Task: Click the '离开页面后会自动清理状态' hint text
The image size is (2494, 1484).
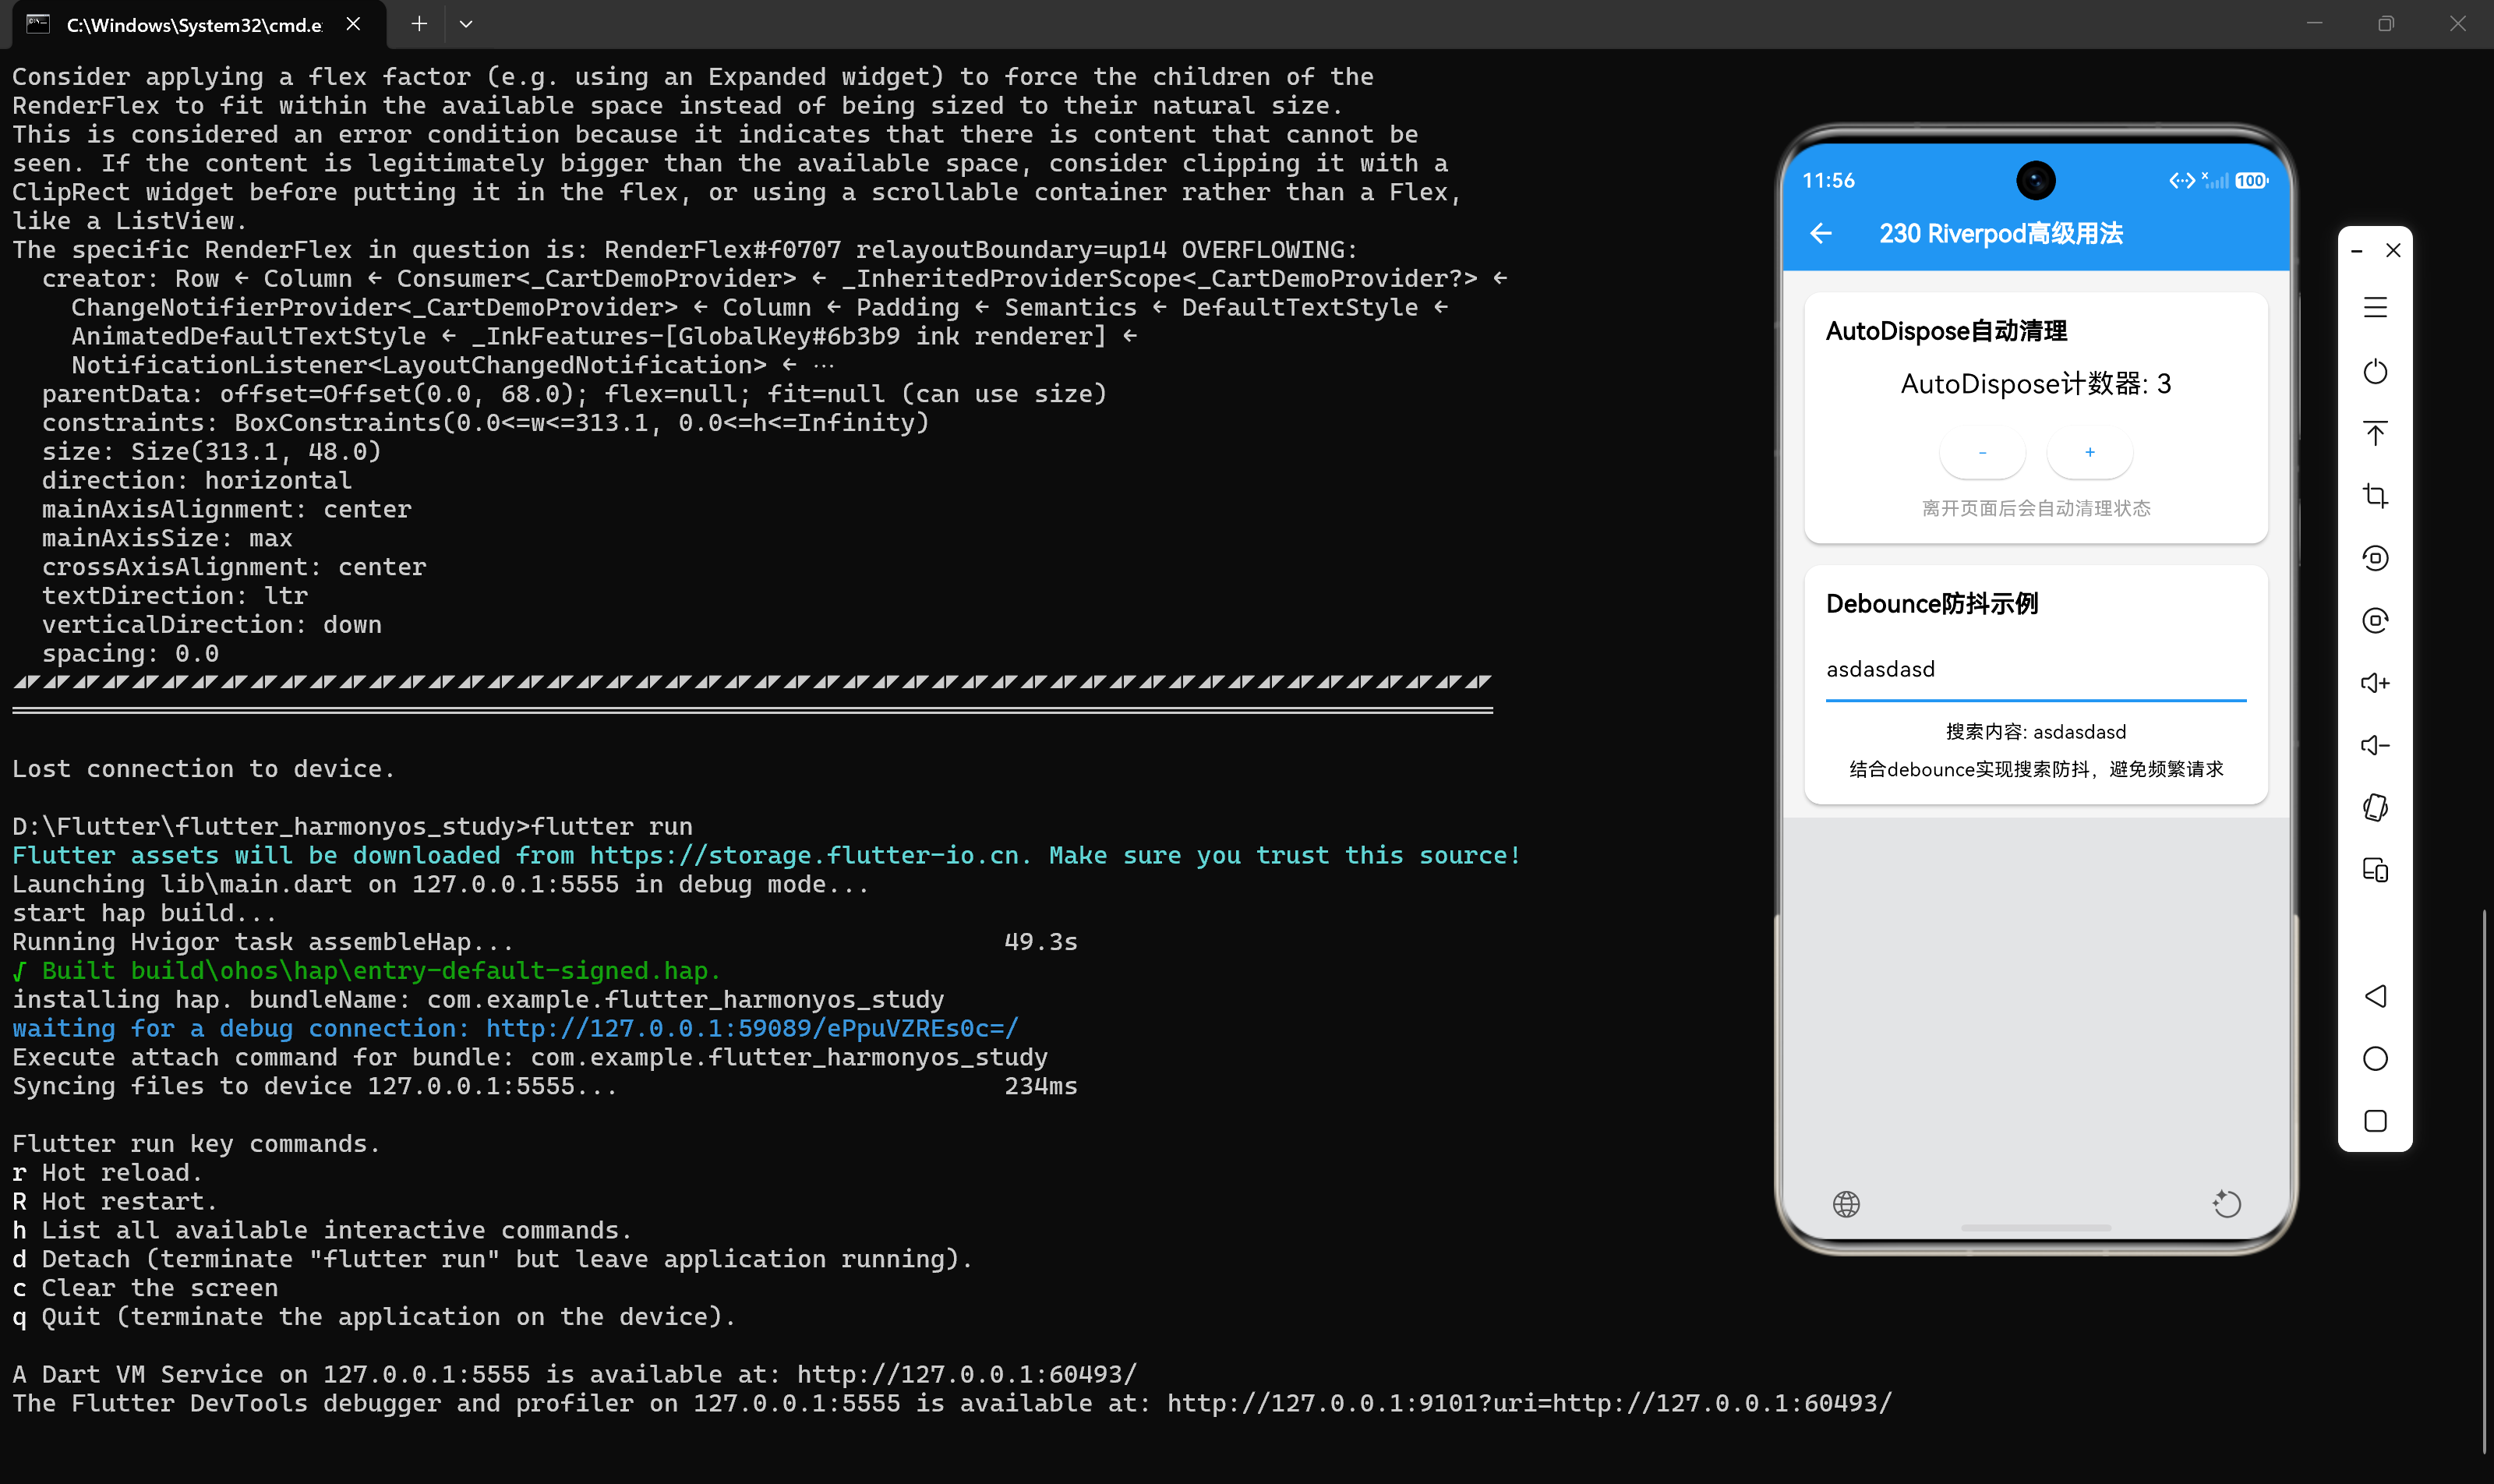Action: tap(2036, 509)
